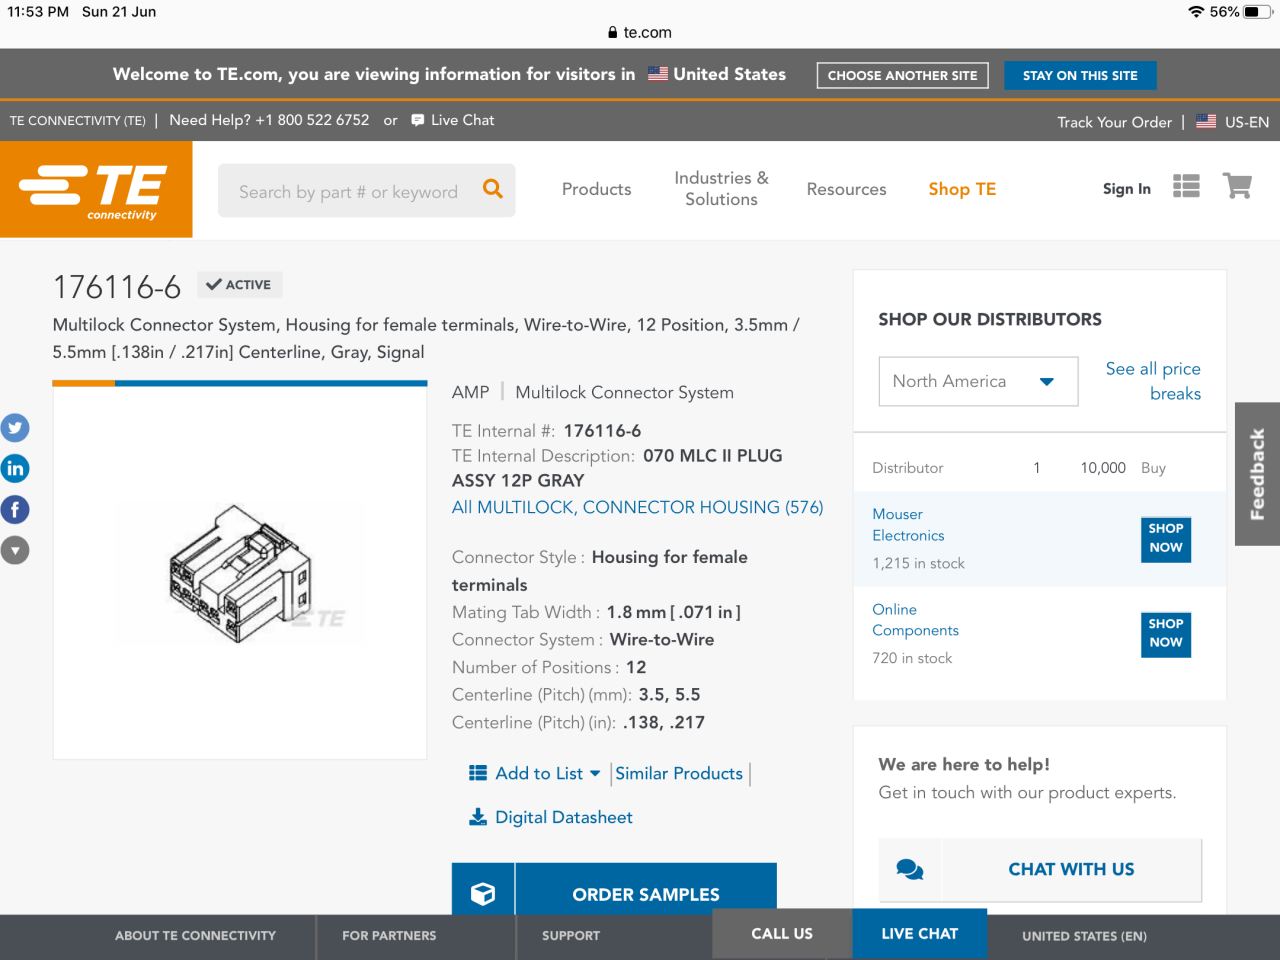Image resolution: width=1280 pixels, height=960 pixels.
Task: Expand more share options arrow
Action: point(15,550)
